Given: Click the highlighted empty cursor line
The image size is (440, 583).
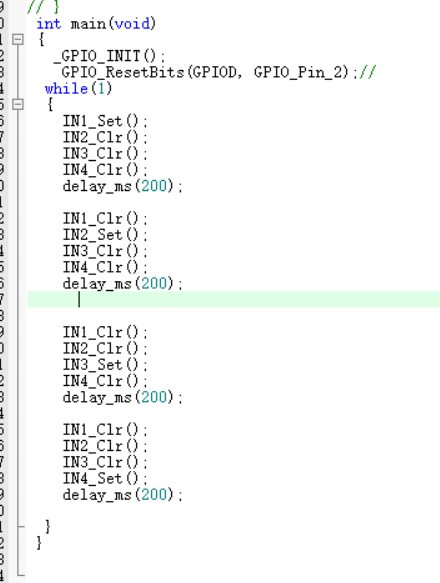Looking at the screenshot, I should 234,299.
